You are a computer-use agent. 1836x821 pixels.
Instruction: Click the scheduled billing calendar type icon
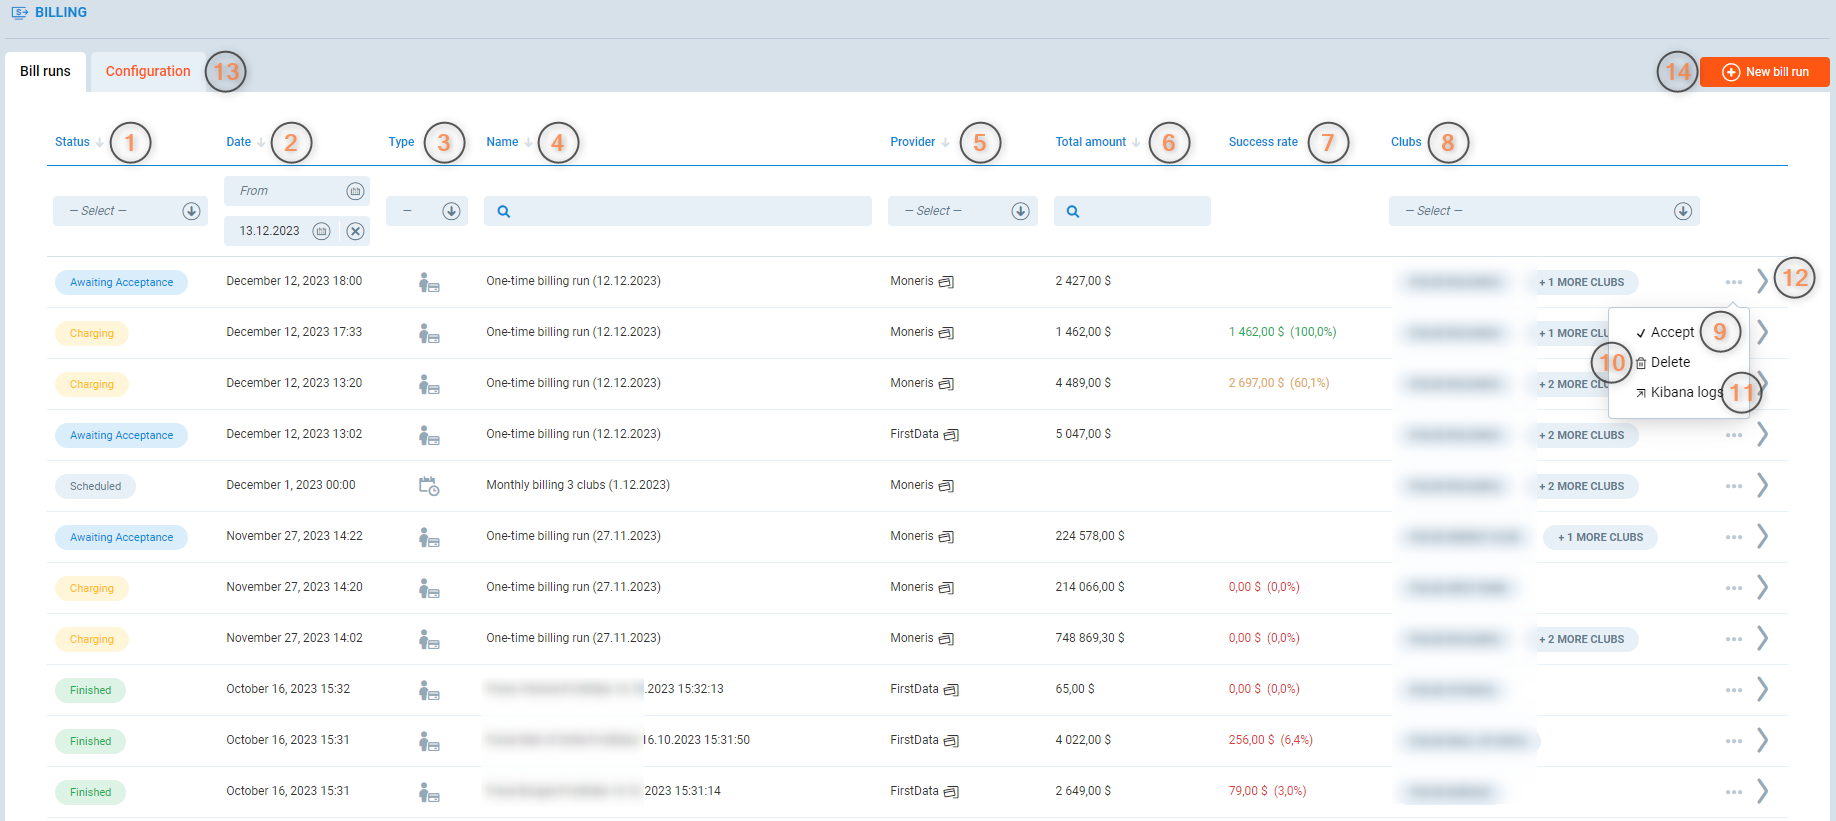[428, 486]
